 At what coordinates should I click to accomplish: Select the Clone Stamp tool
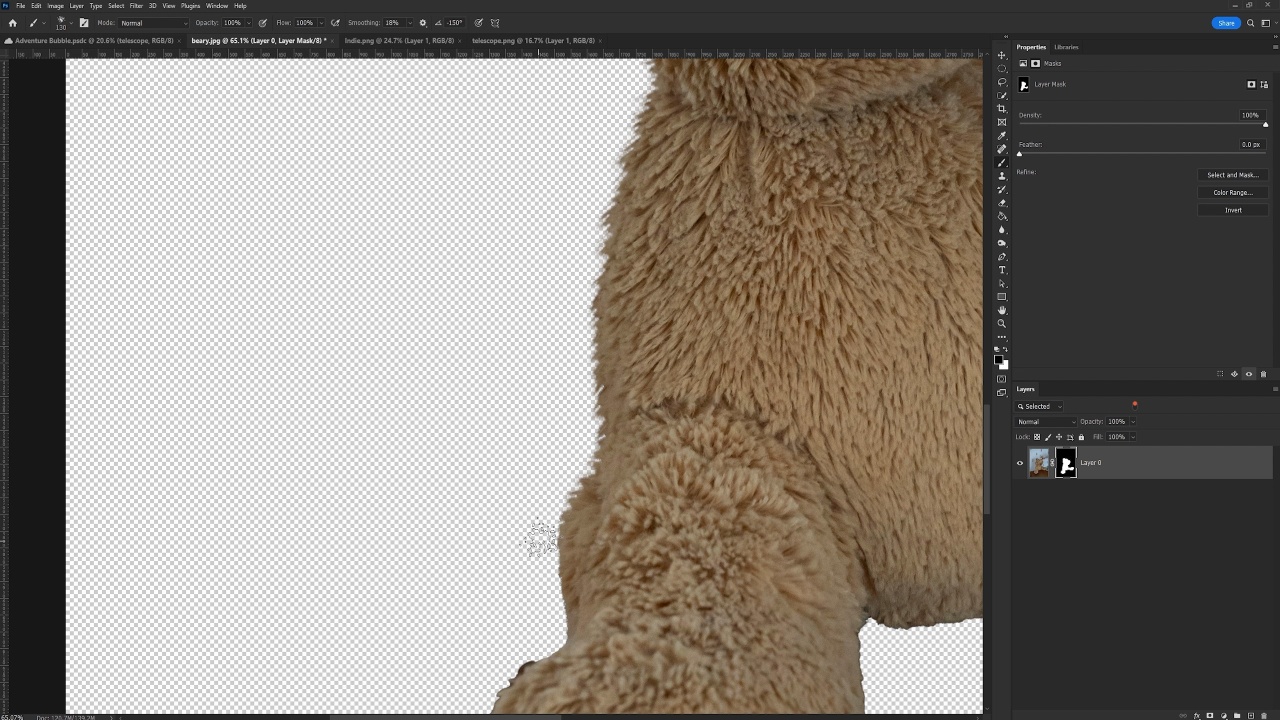[1002, 176]
